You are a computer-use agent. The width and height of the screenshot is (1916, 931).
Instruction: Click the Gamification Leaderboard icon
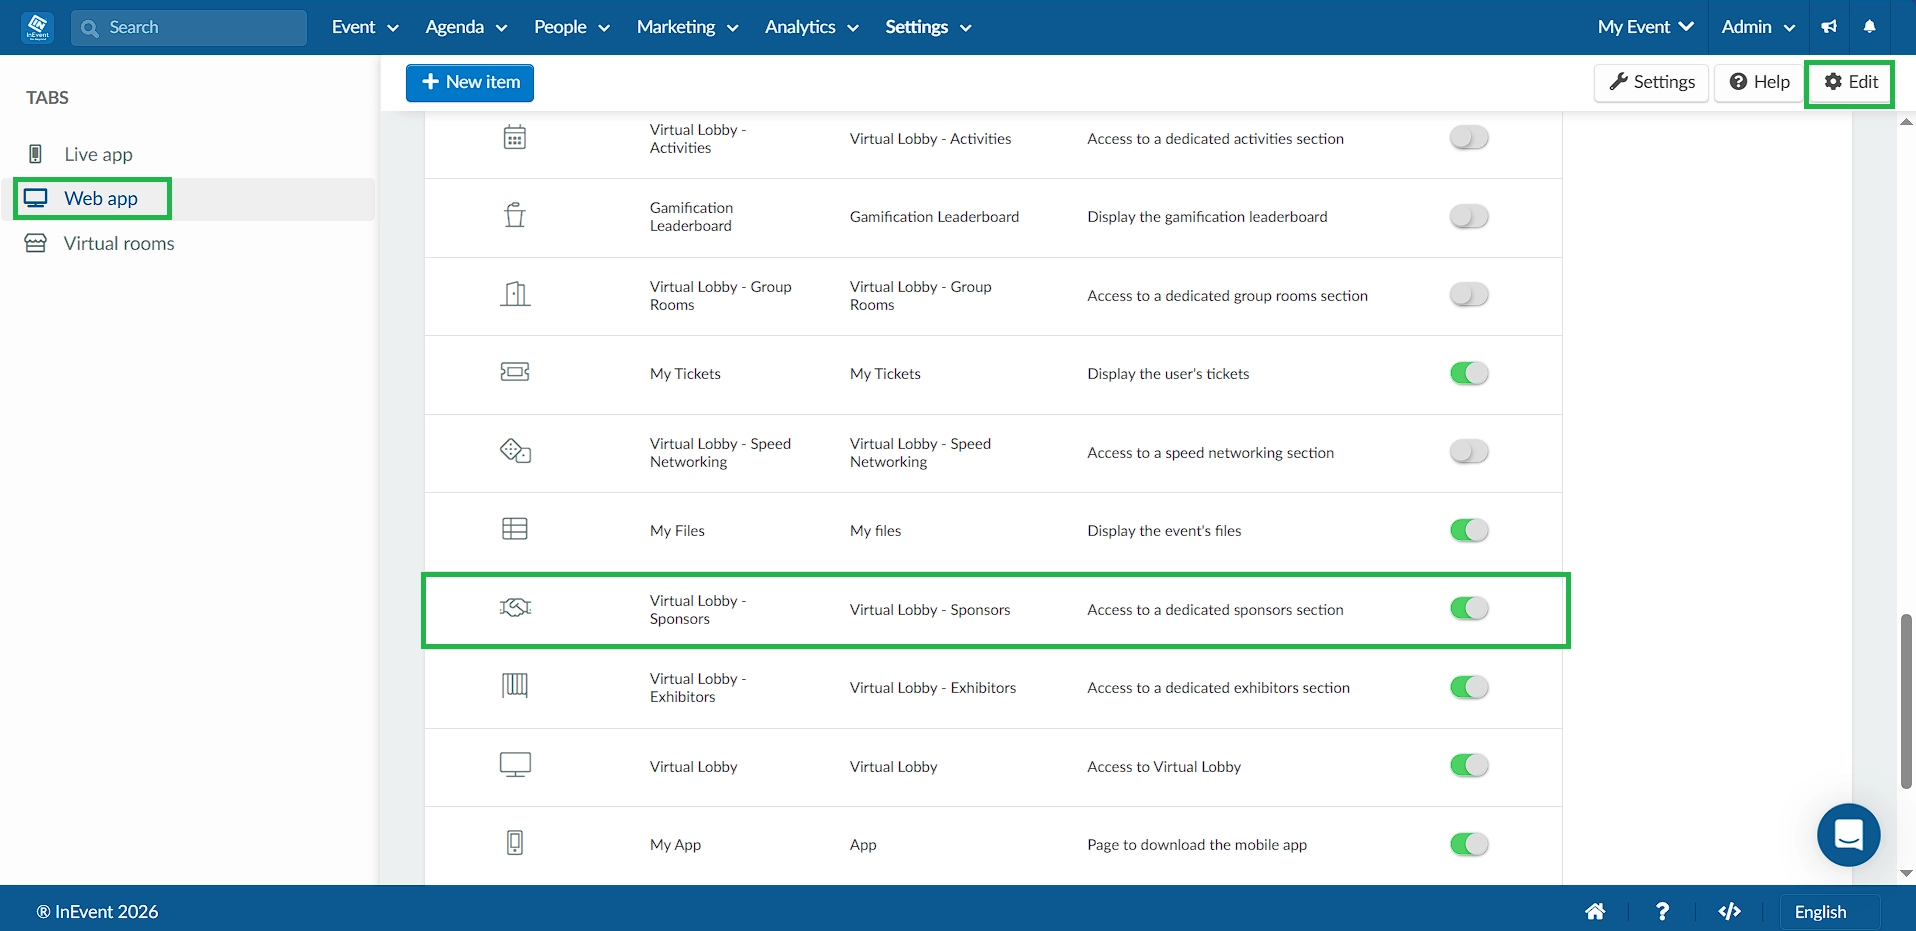coord(515,216)
